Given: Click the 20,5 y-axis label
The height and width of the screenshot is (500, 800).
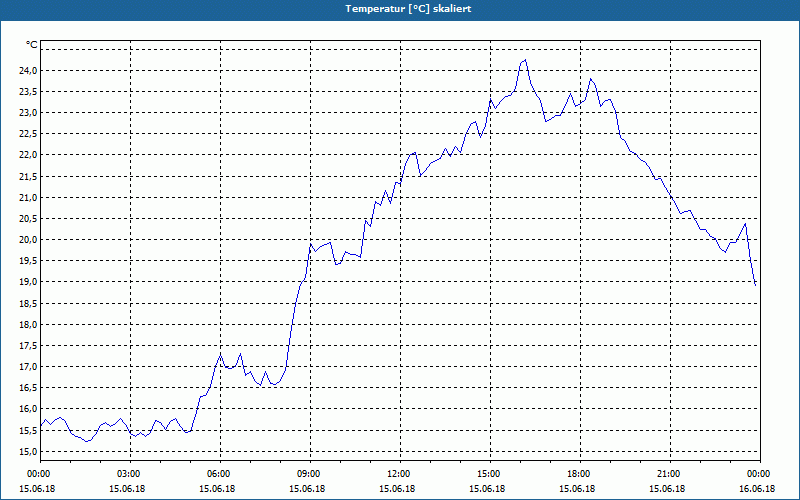Looking at the screenshot, I should [29, 219].
